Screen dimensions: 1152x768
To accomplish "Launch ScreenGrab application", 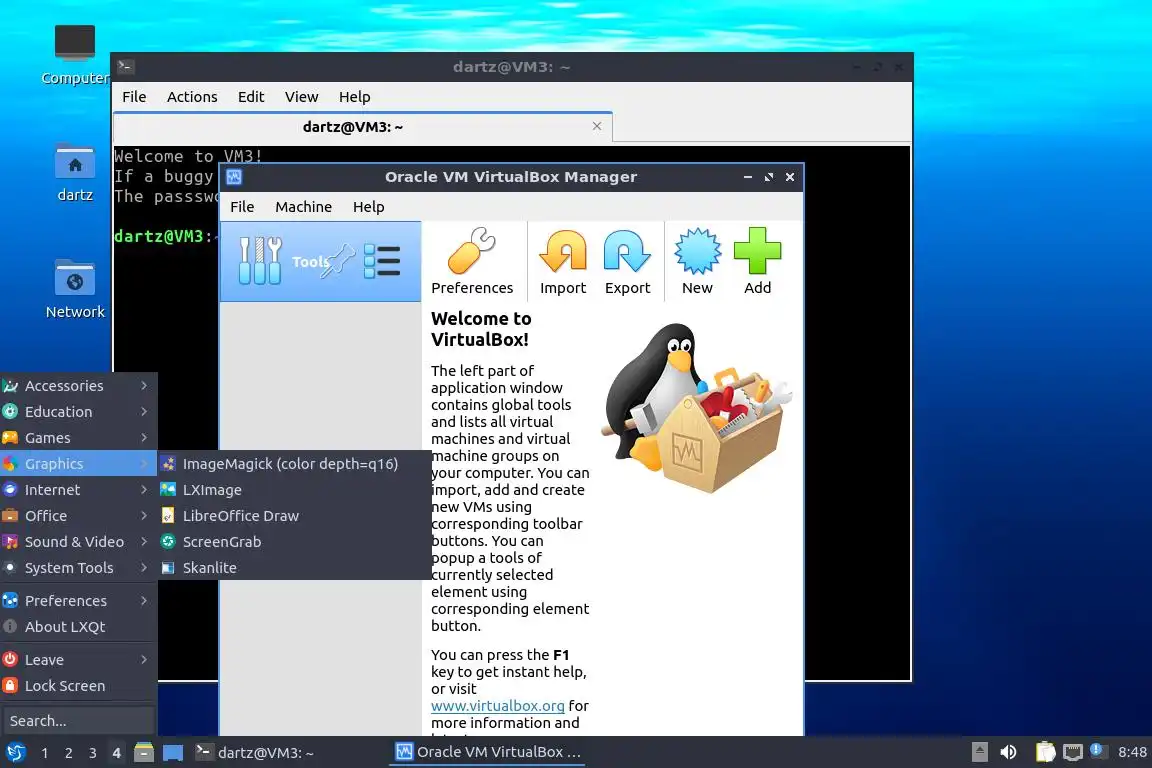I will pos(294,542).
